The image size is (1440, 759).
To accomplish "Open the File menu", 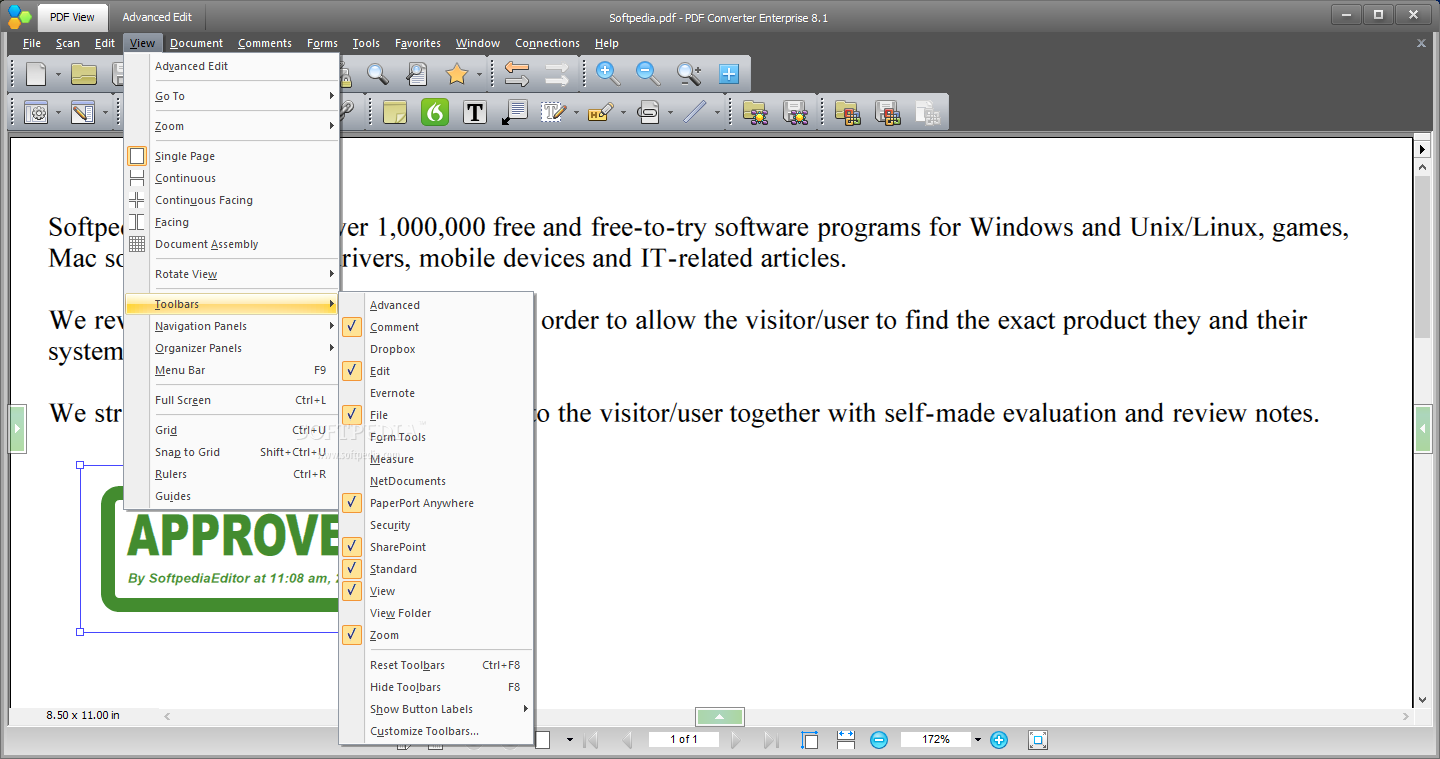I will (32, 43).
